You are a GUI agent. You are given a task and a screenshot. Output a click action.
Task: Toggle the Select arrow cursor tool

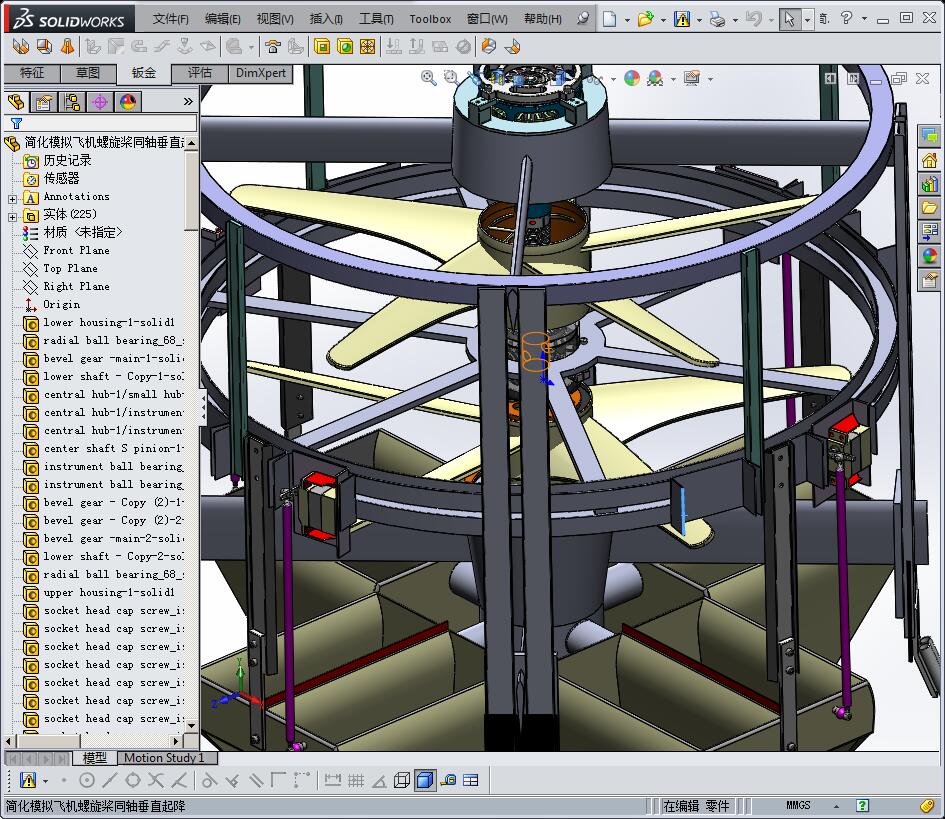789,19
